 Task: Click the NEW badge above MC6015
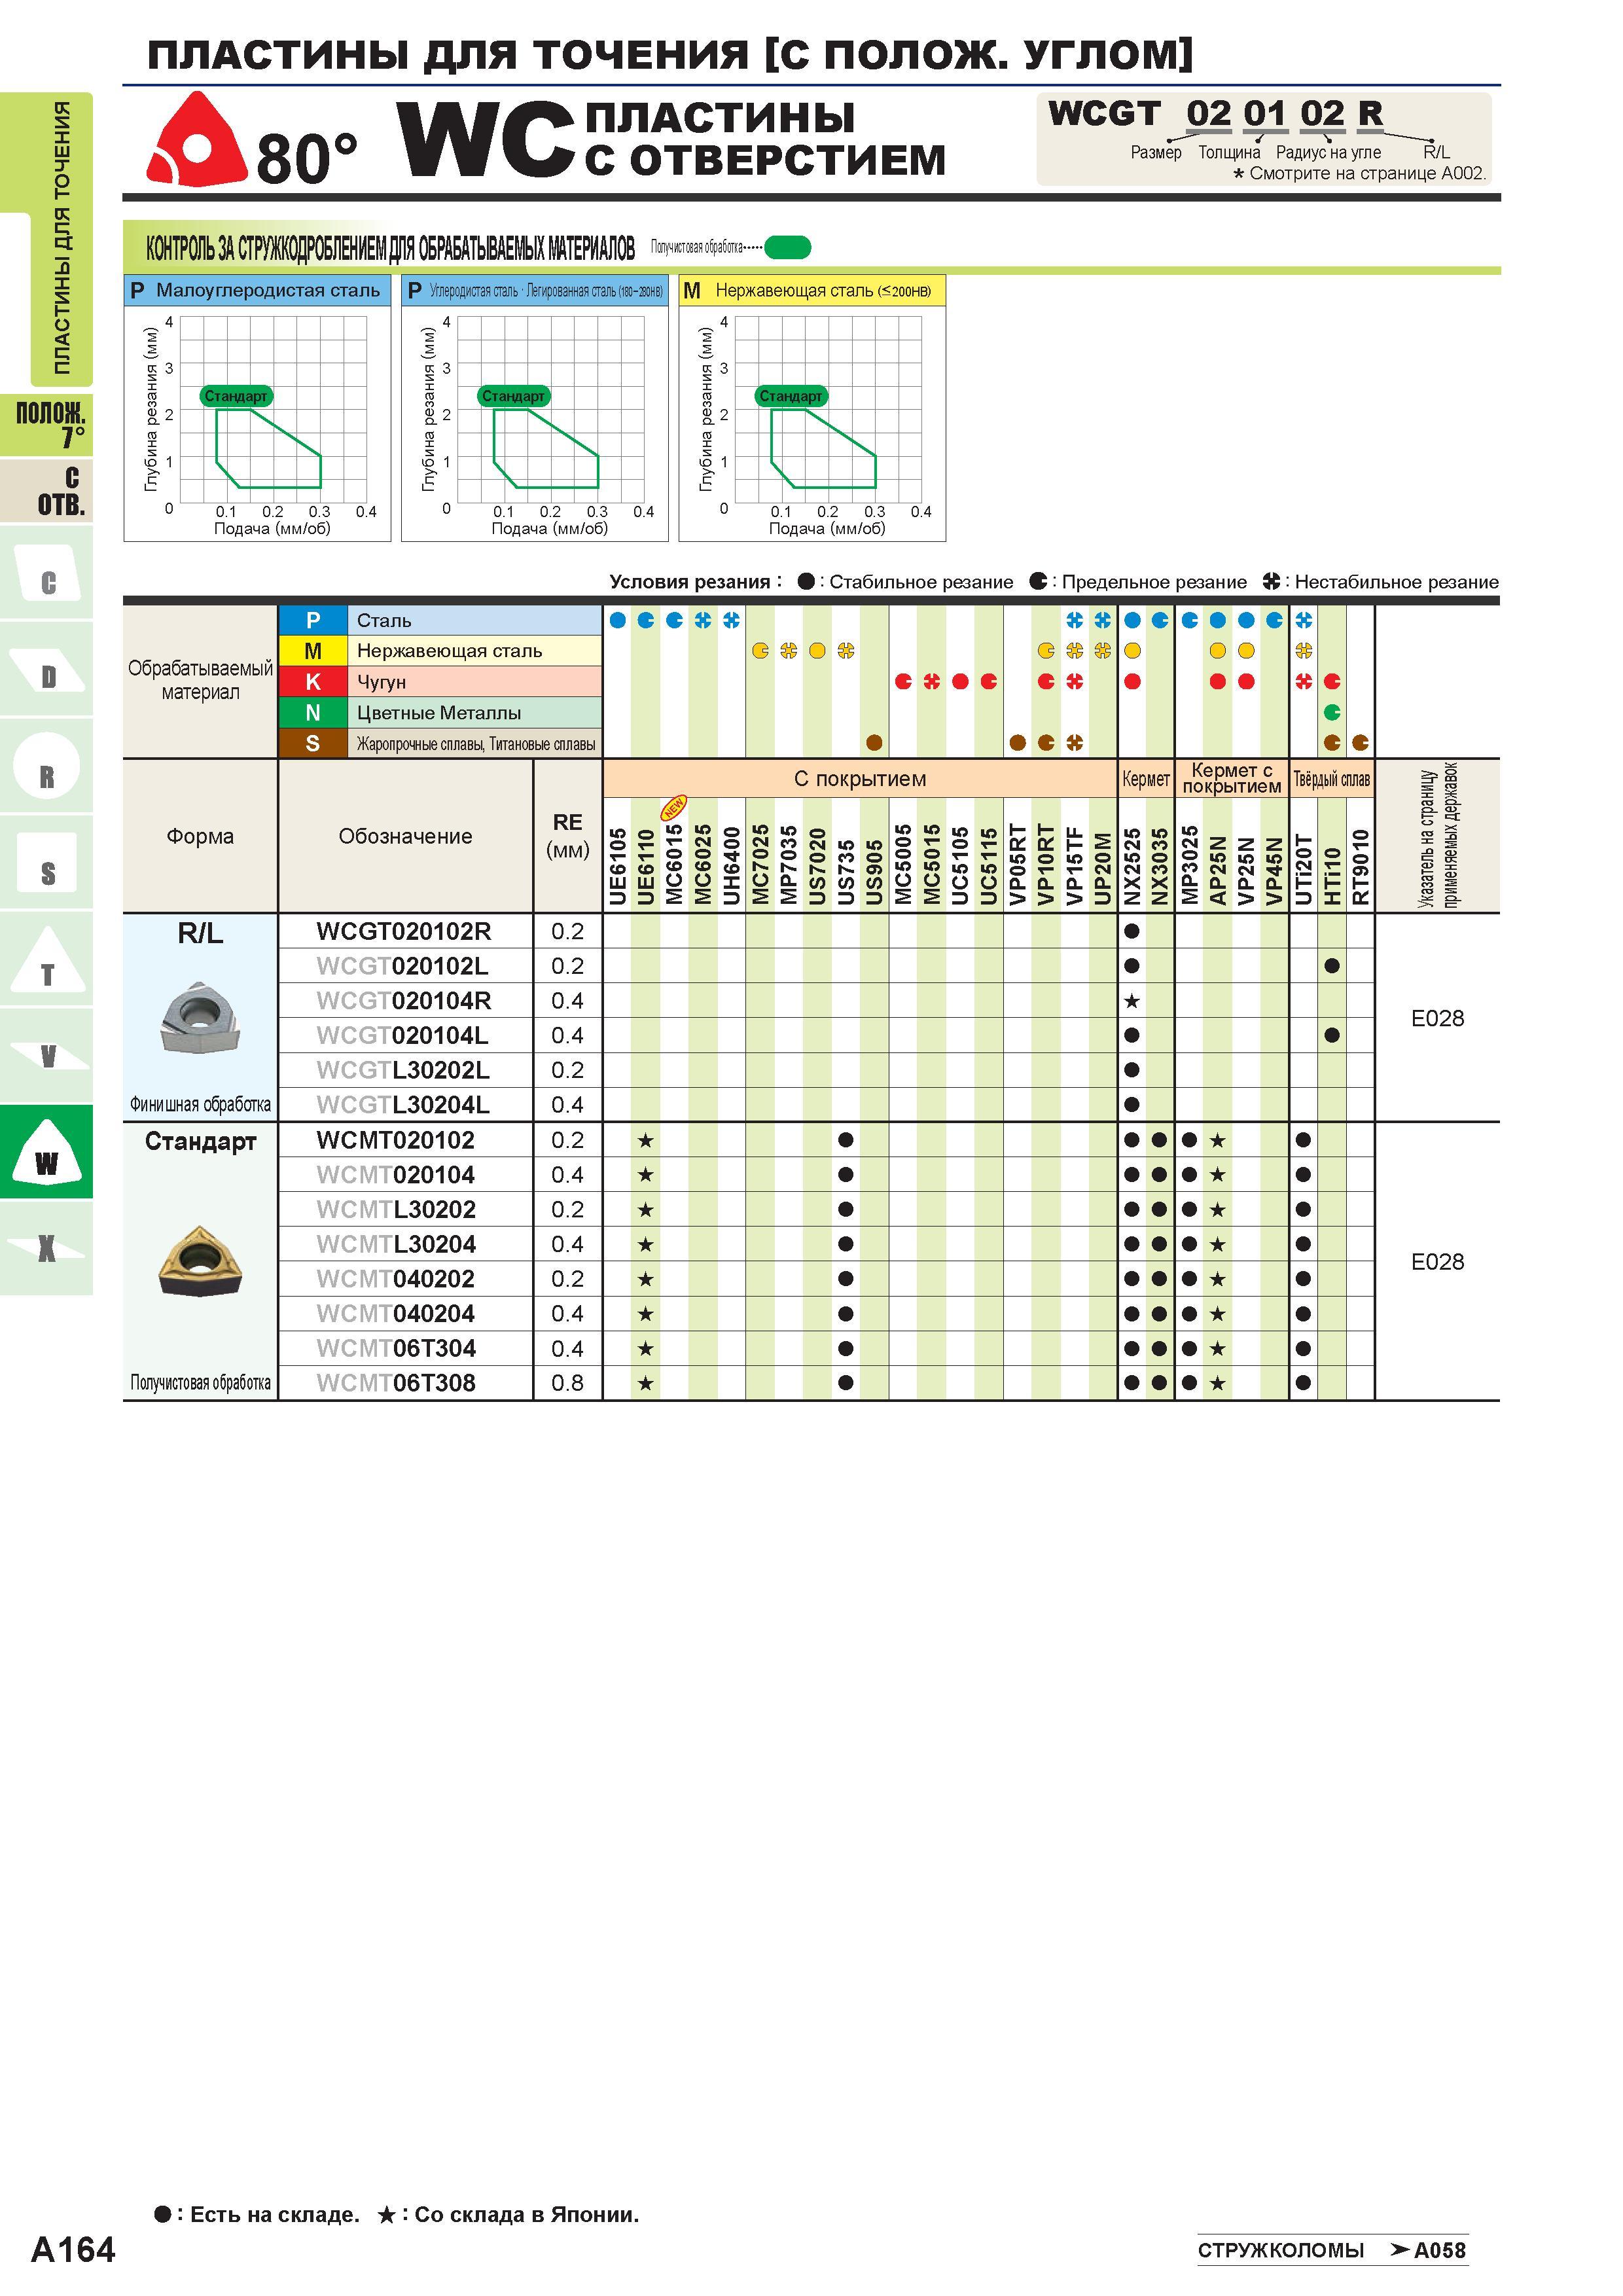click(674, 807)
